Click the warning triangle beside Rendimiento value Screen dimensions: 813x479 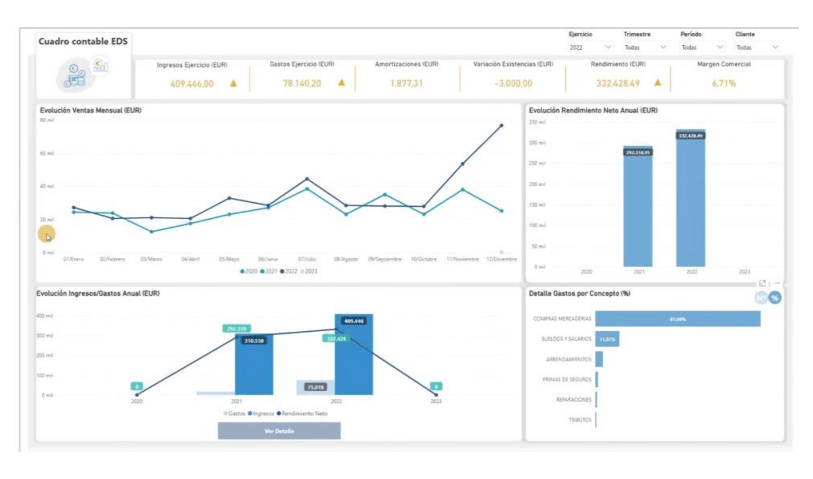coord(657,82)
